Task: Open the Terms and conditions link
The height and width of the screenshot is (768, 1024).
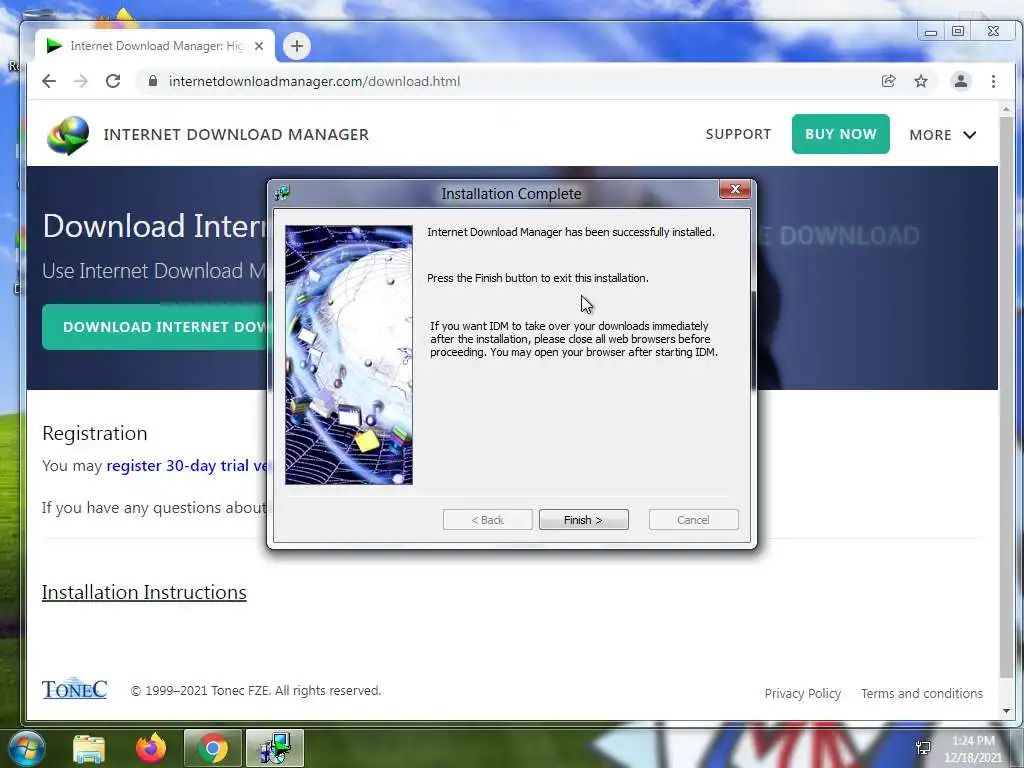Action: tap(921, 694)
